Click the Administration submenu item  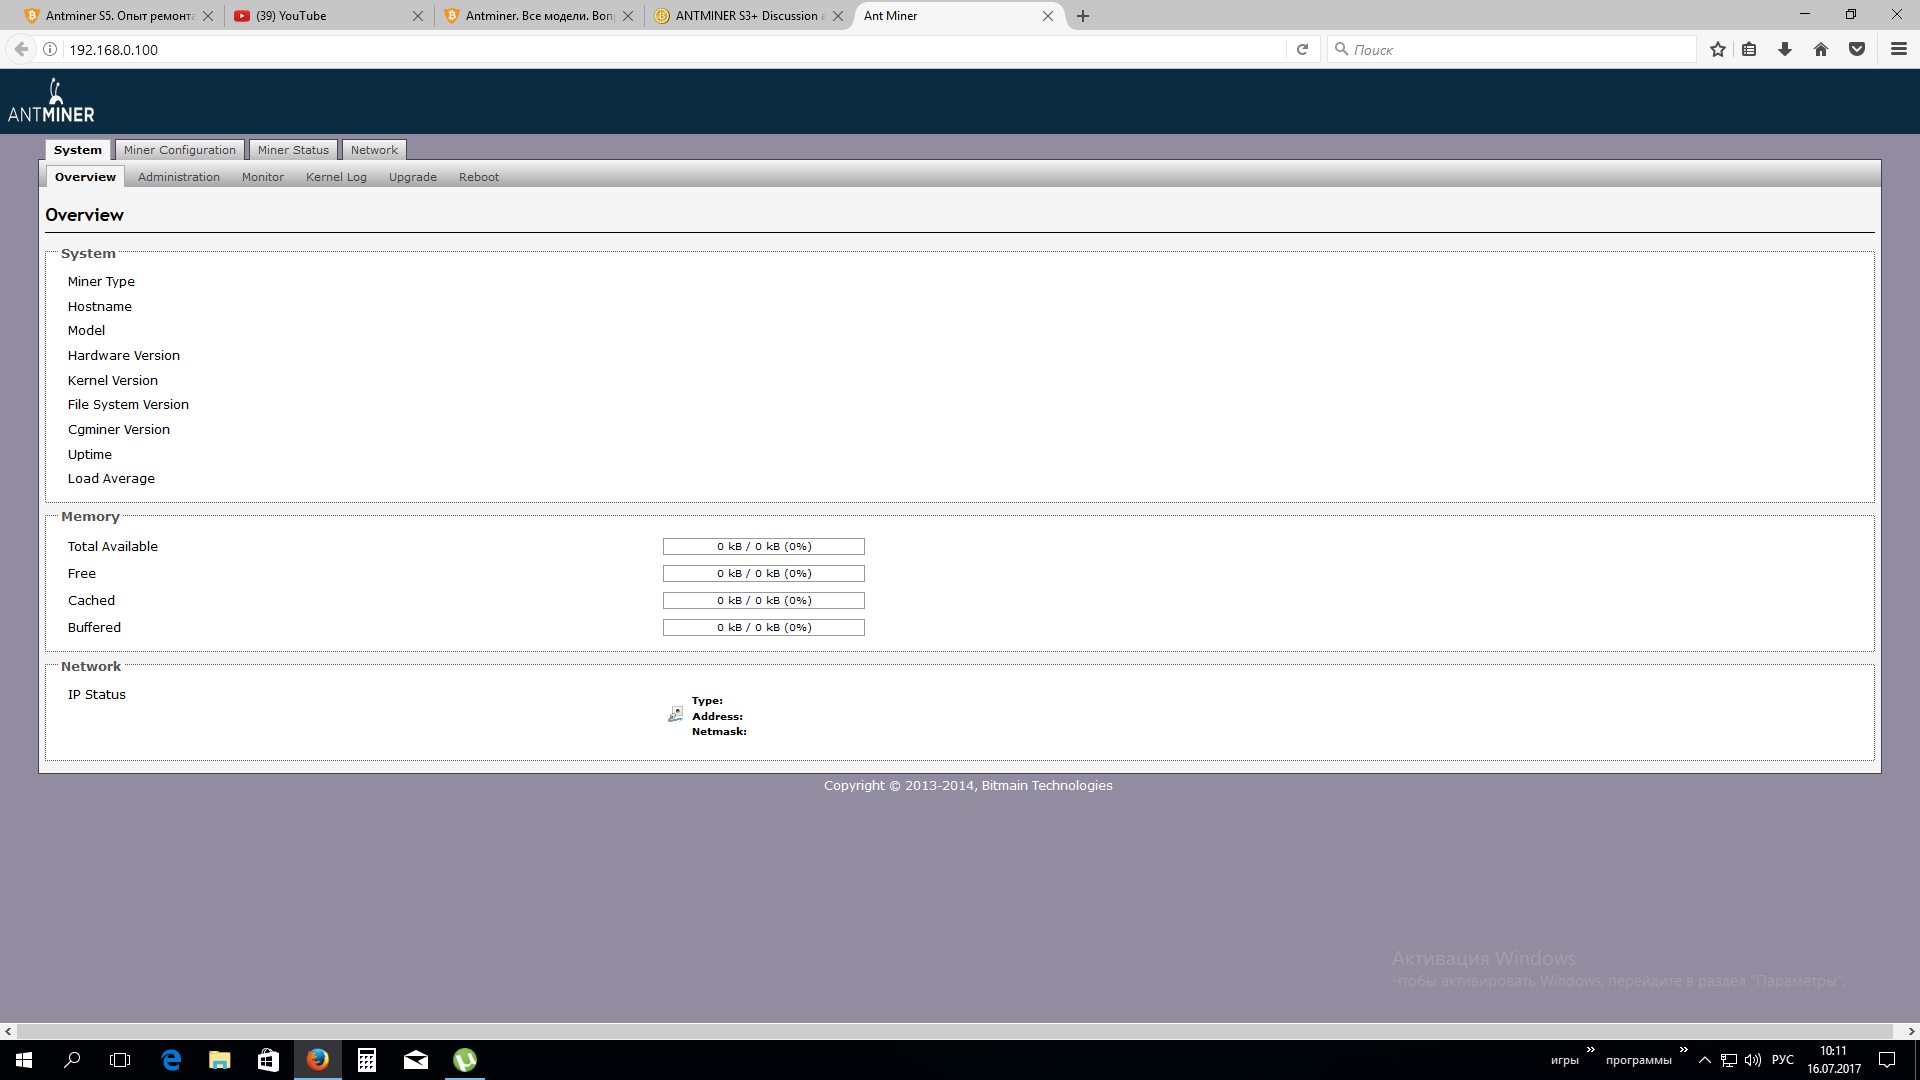(179, 177)
